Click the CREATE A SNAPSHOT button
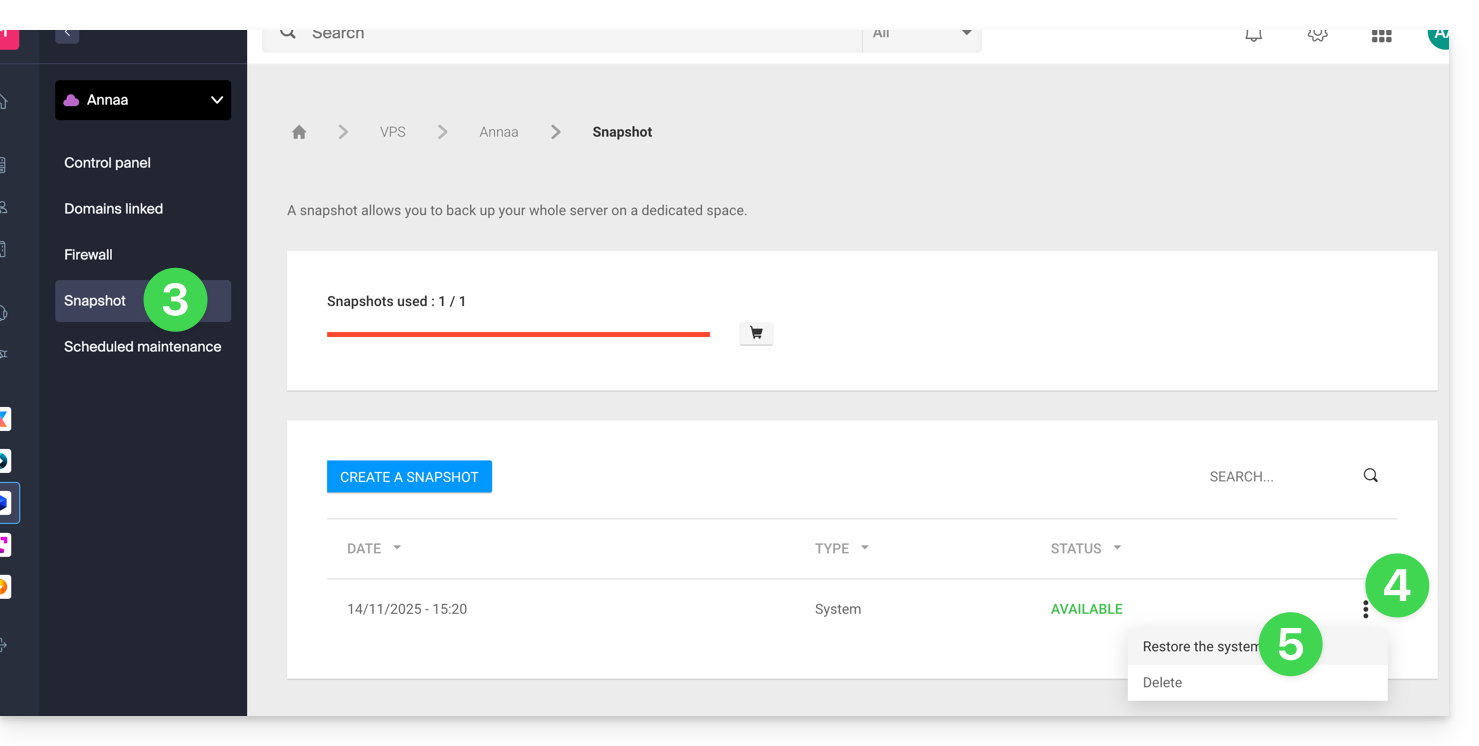This screenshot has height=746, width=1479. pyautogui.click(x=409, y=477)
